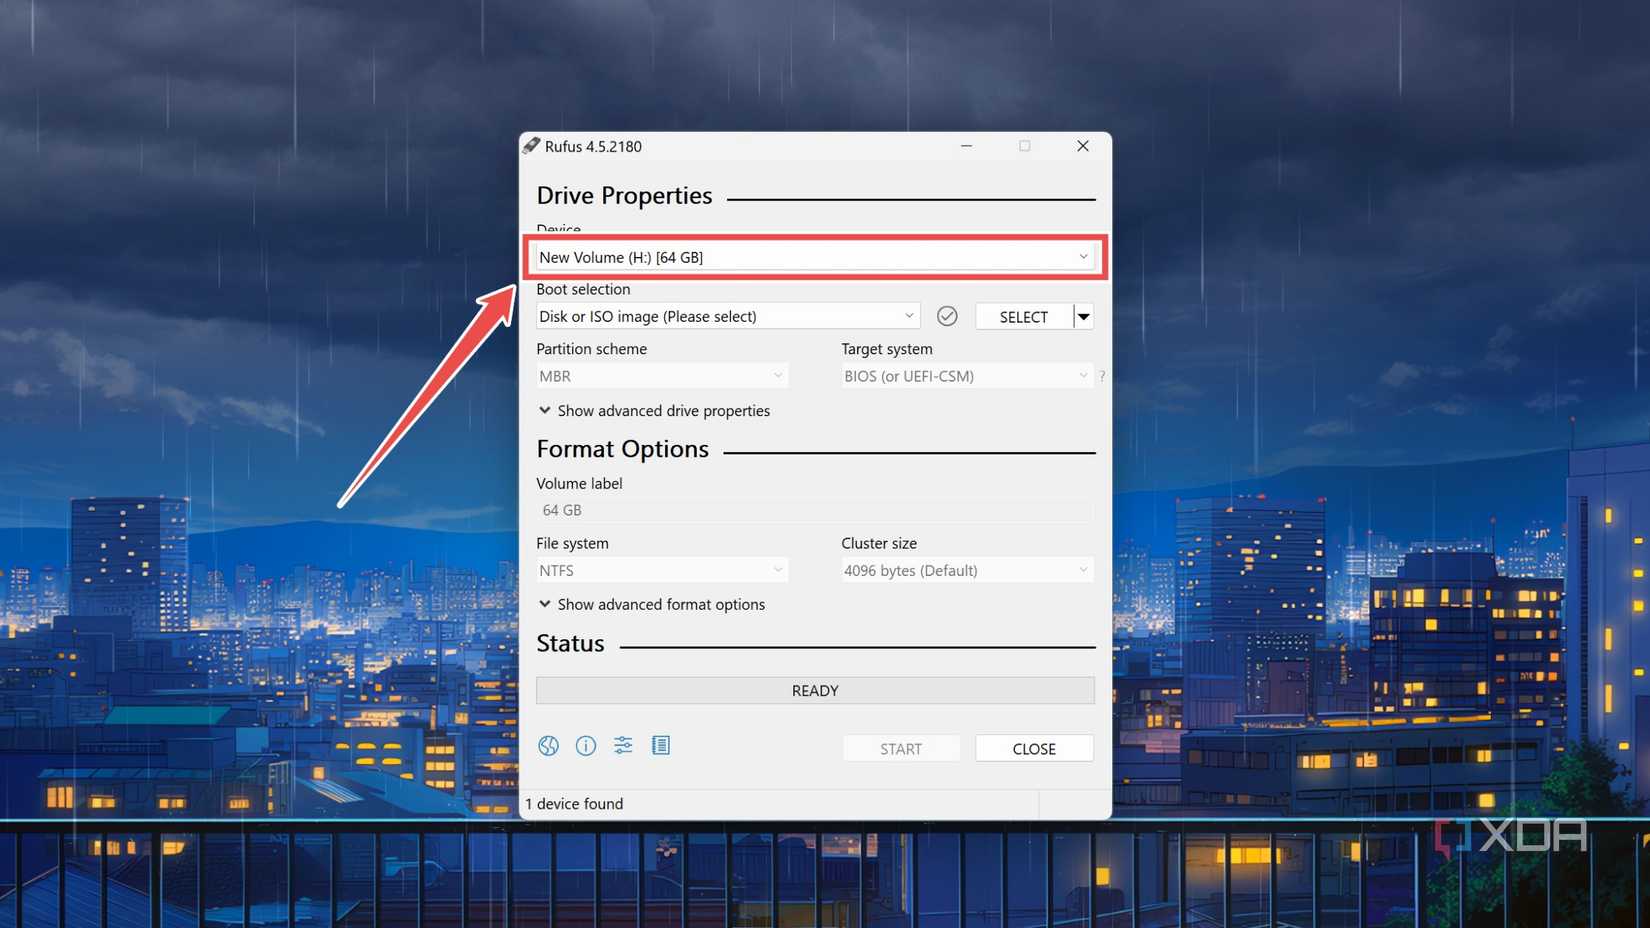Close the Rufus window via X

click(x=1083, y=146)
